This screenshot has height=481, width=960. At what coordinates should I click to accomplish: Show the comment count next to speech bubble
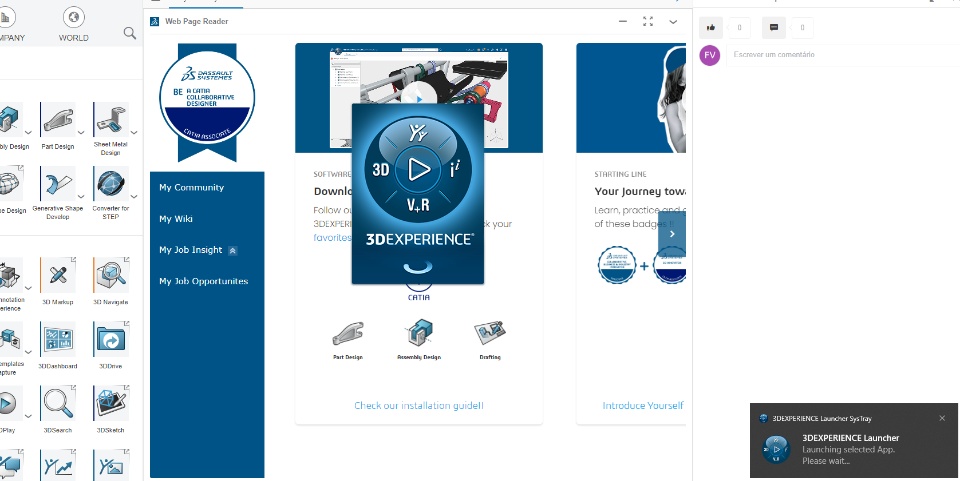pos(803,28)
